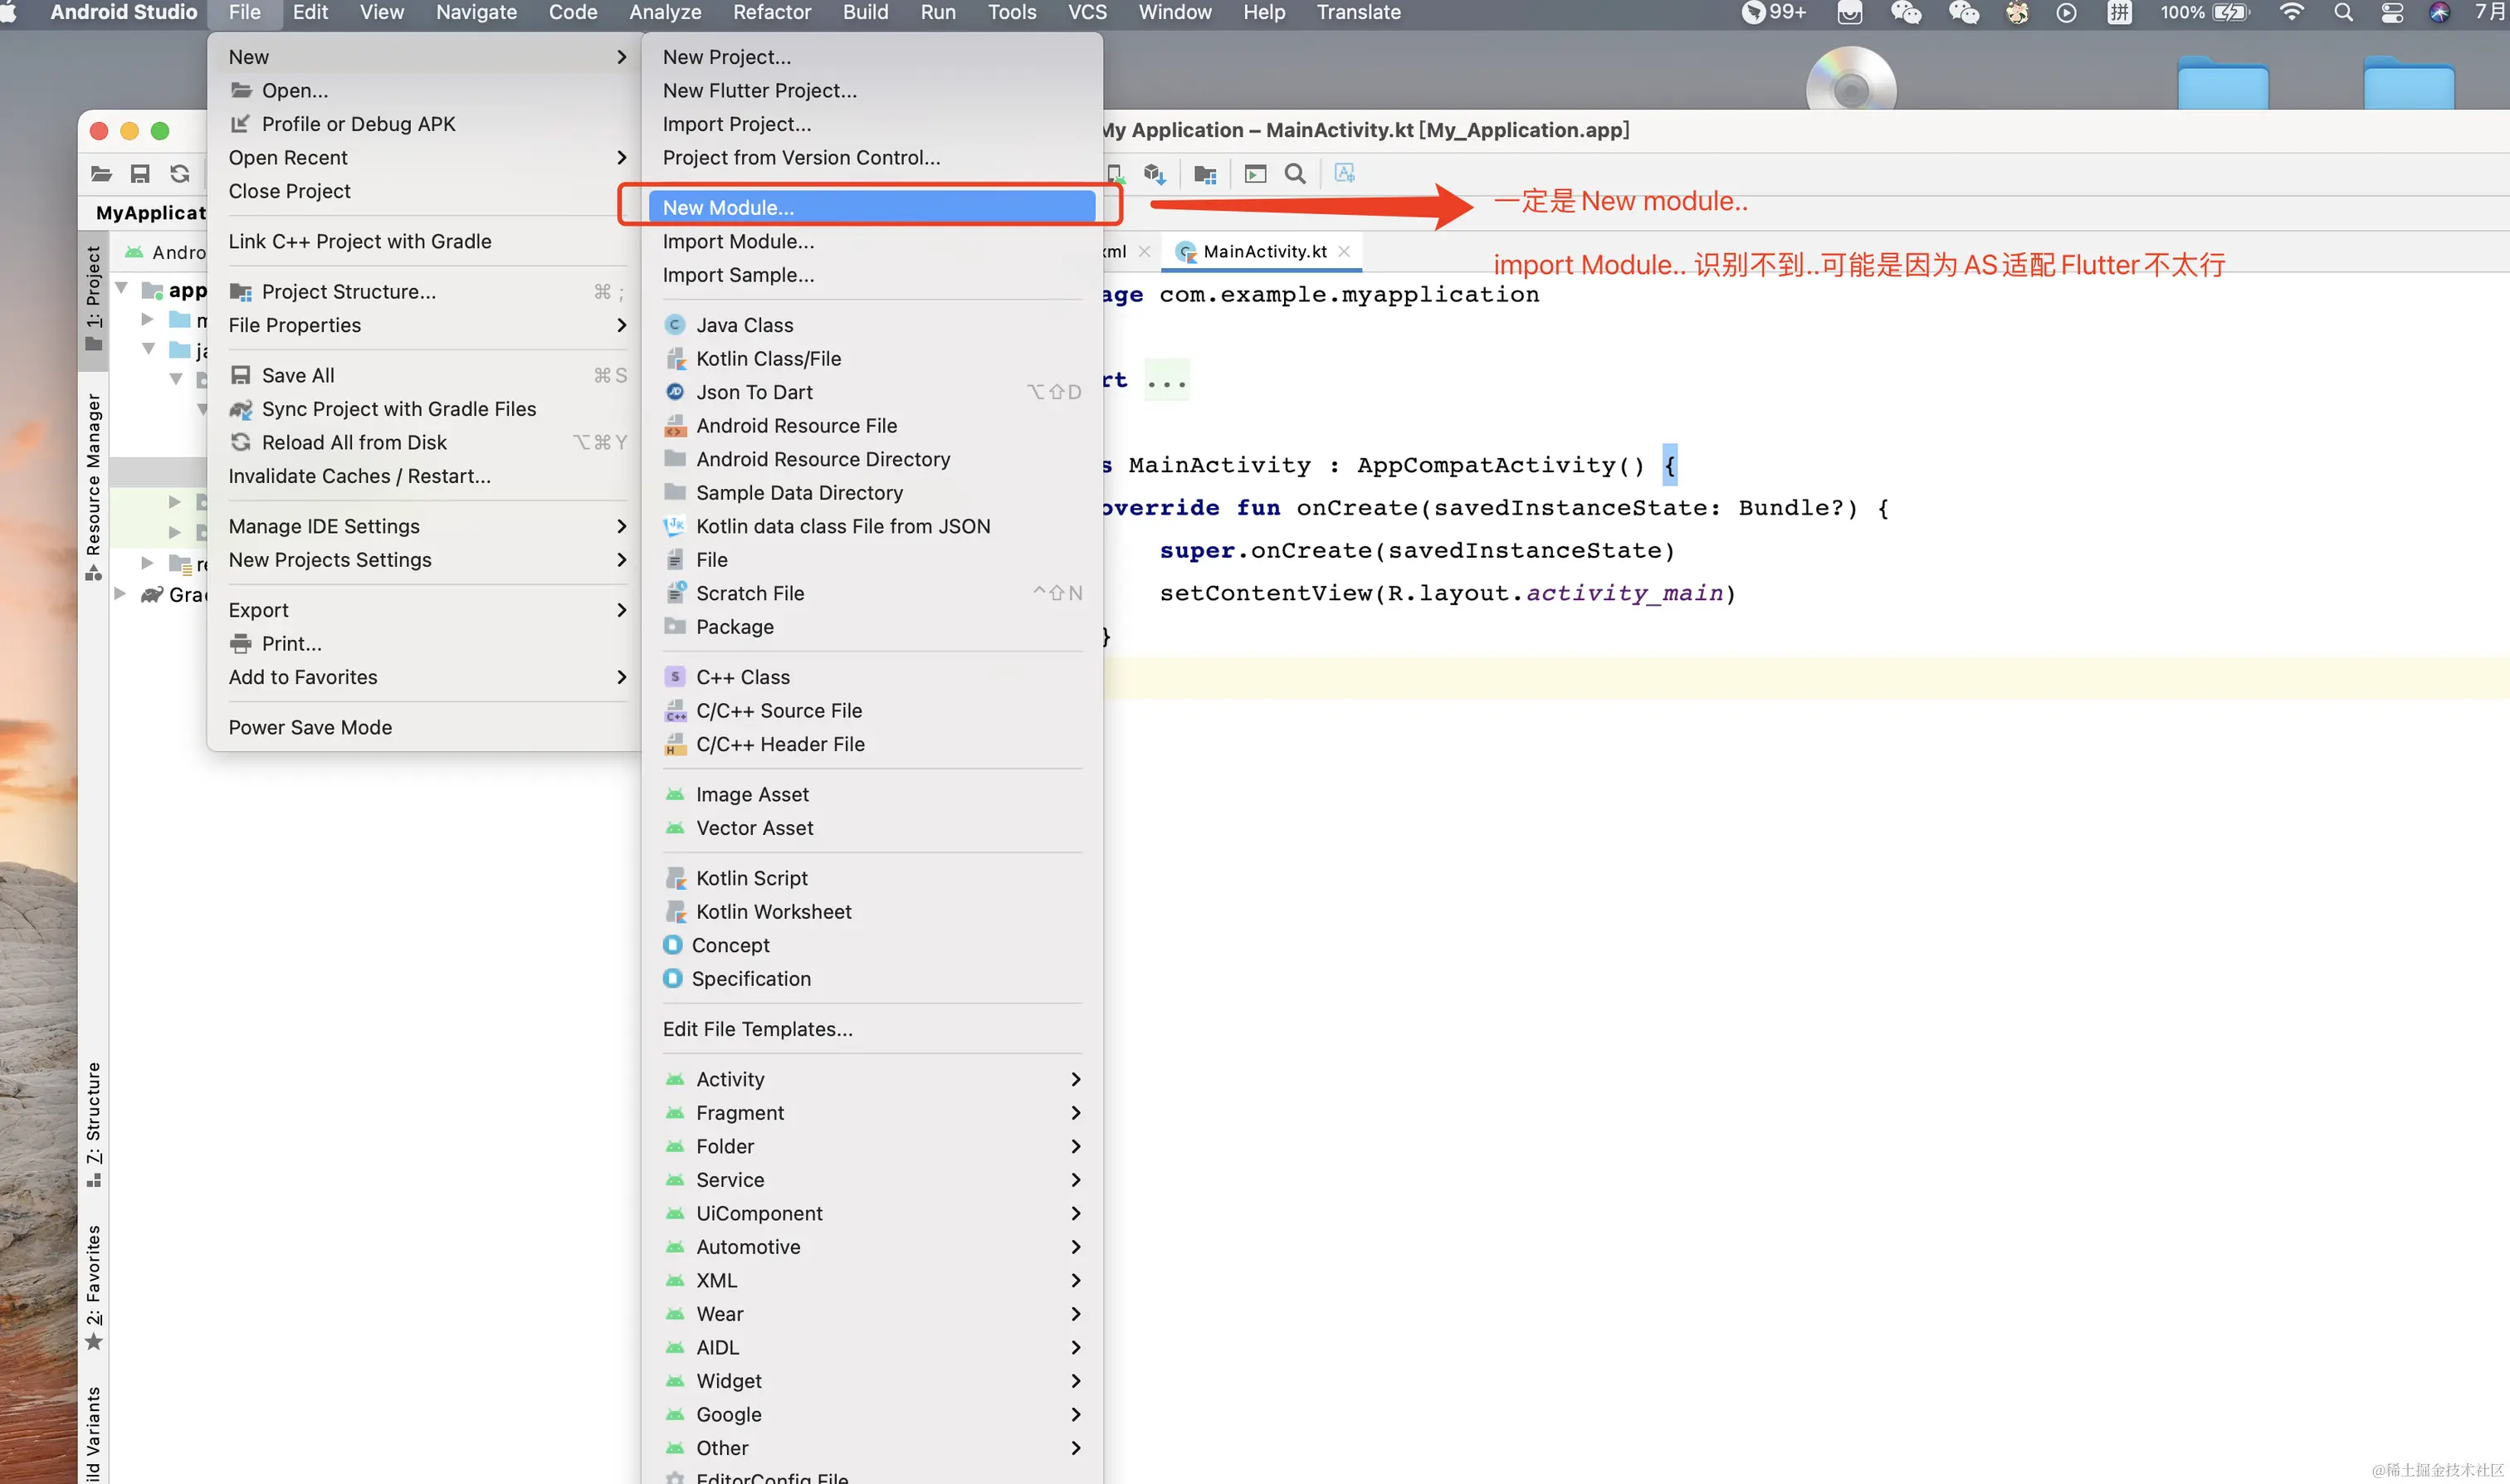Open Project Structure toolbar icon
Image resolution: width=2510 pixels, height=1484 pixels.
(1205, 174)
